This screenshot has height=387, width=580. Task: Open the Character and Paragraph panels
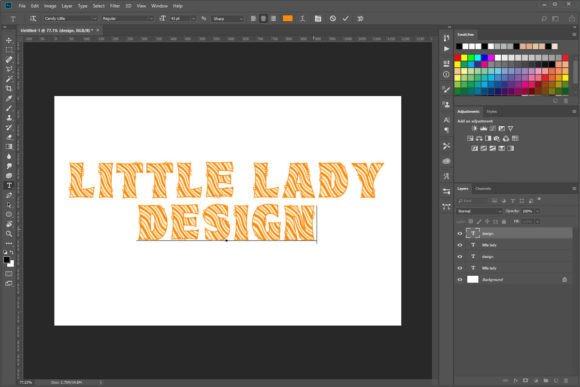click(318, 18)
